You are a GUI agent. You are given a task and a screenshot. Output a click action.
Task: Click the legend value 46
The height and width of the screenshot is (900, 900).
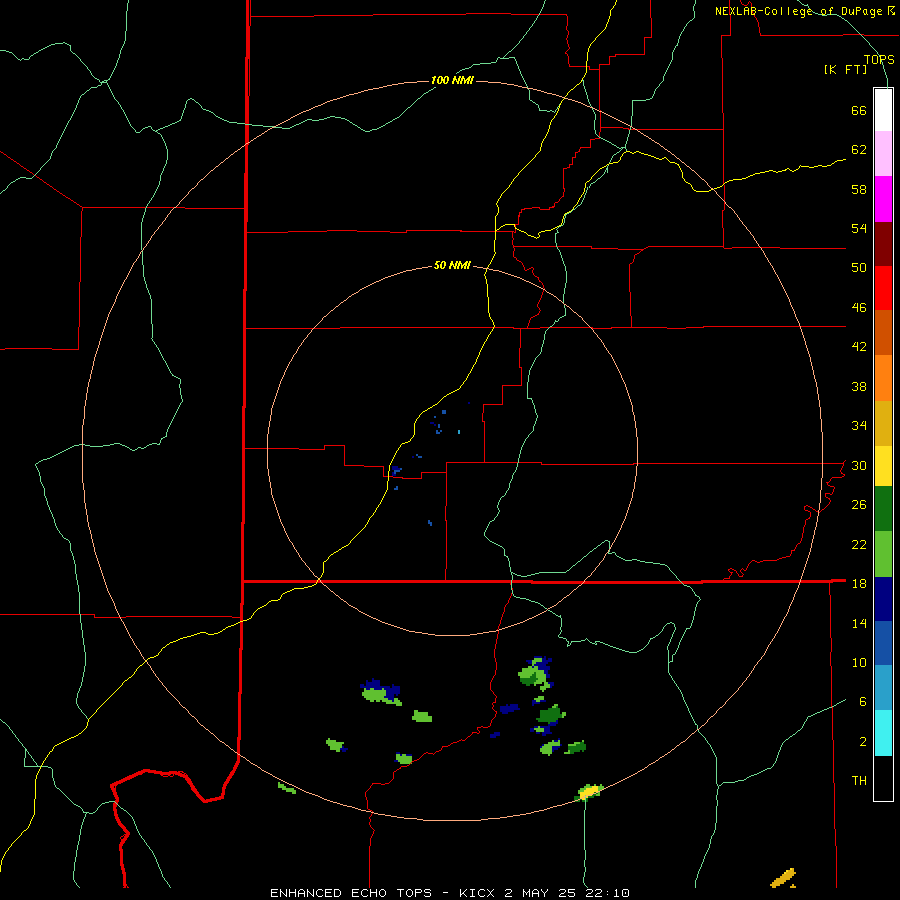859,307
